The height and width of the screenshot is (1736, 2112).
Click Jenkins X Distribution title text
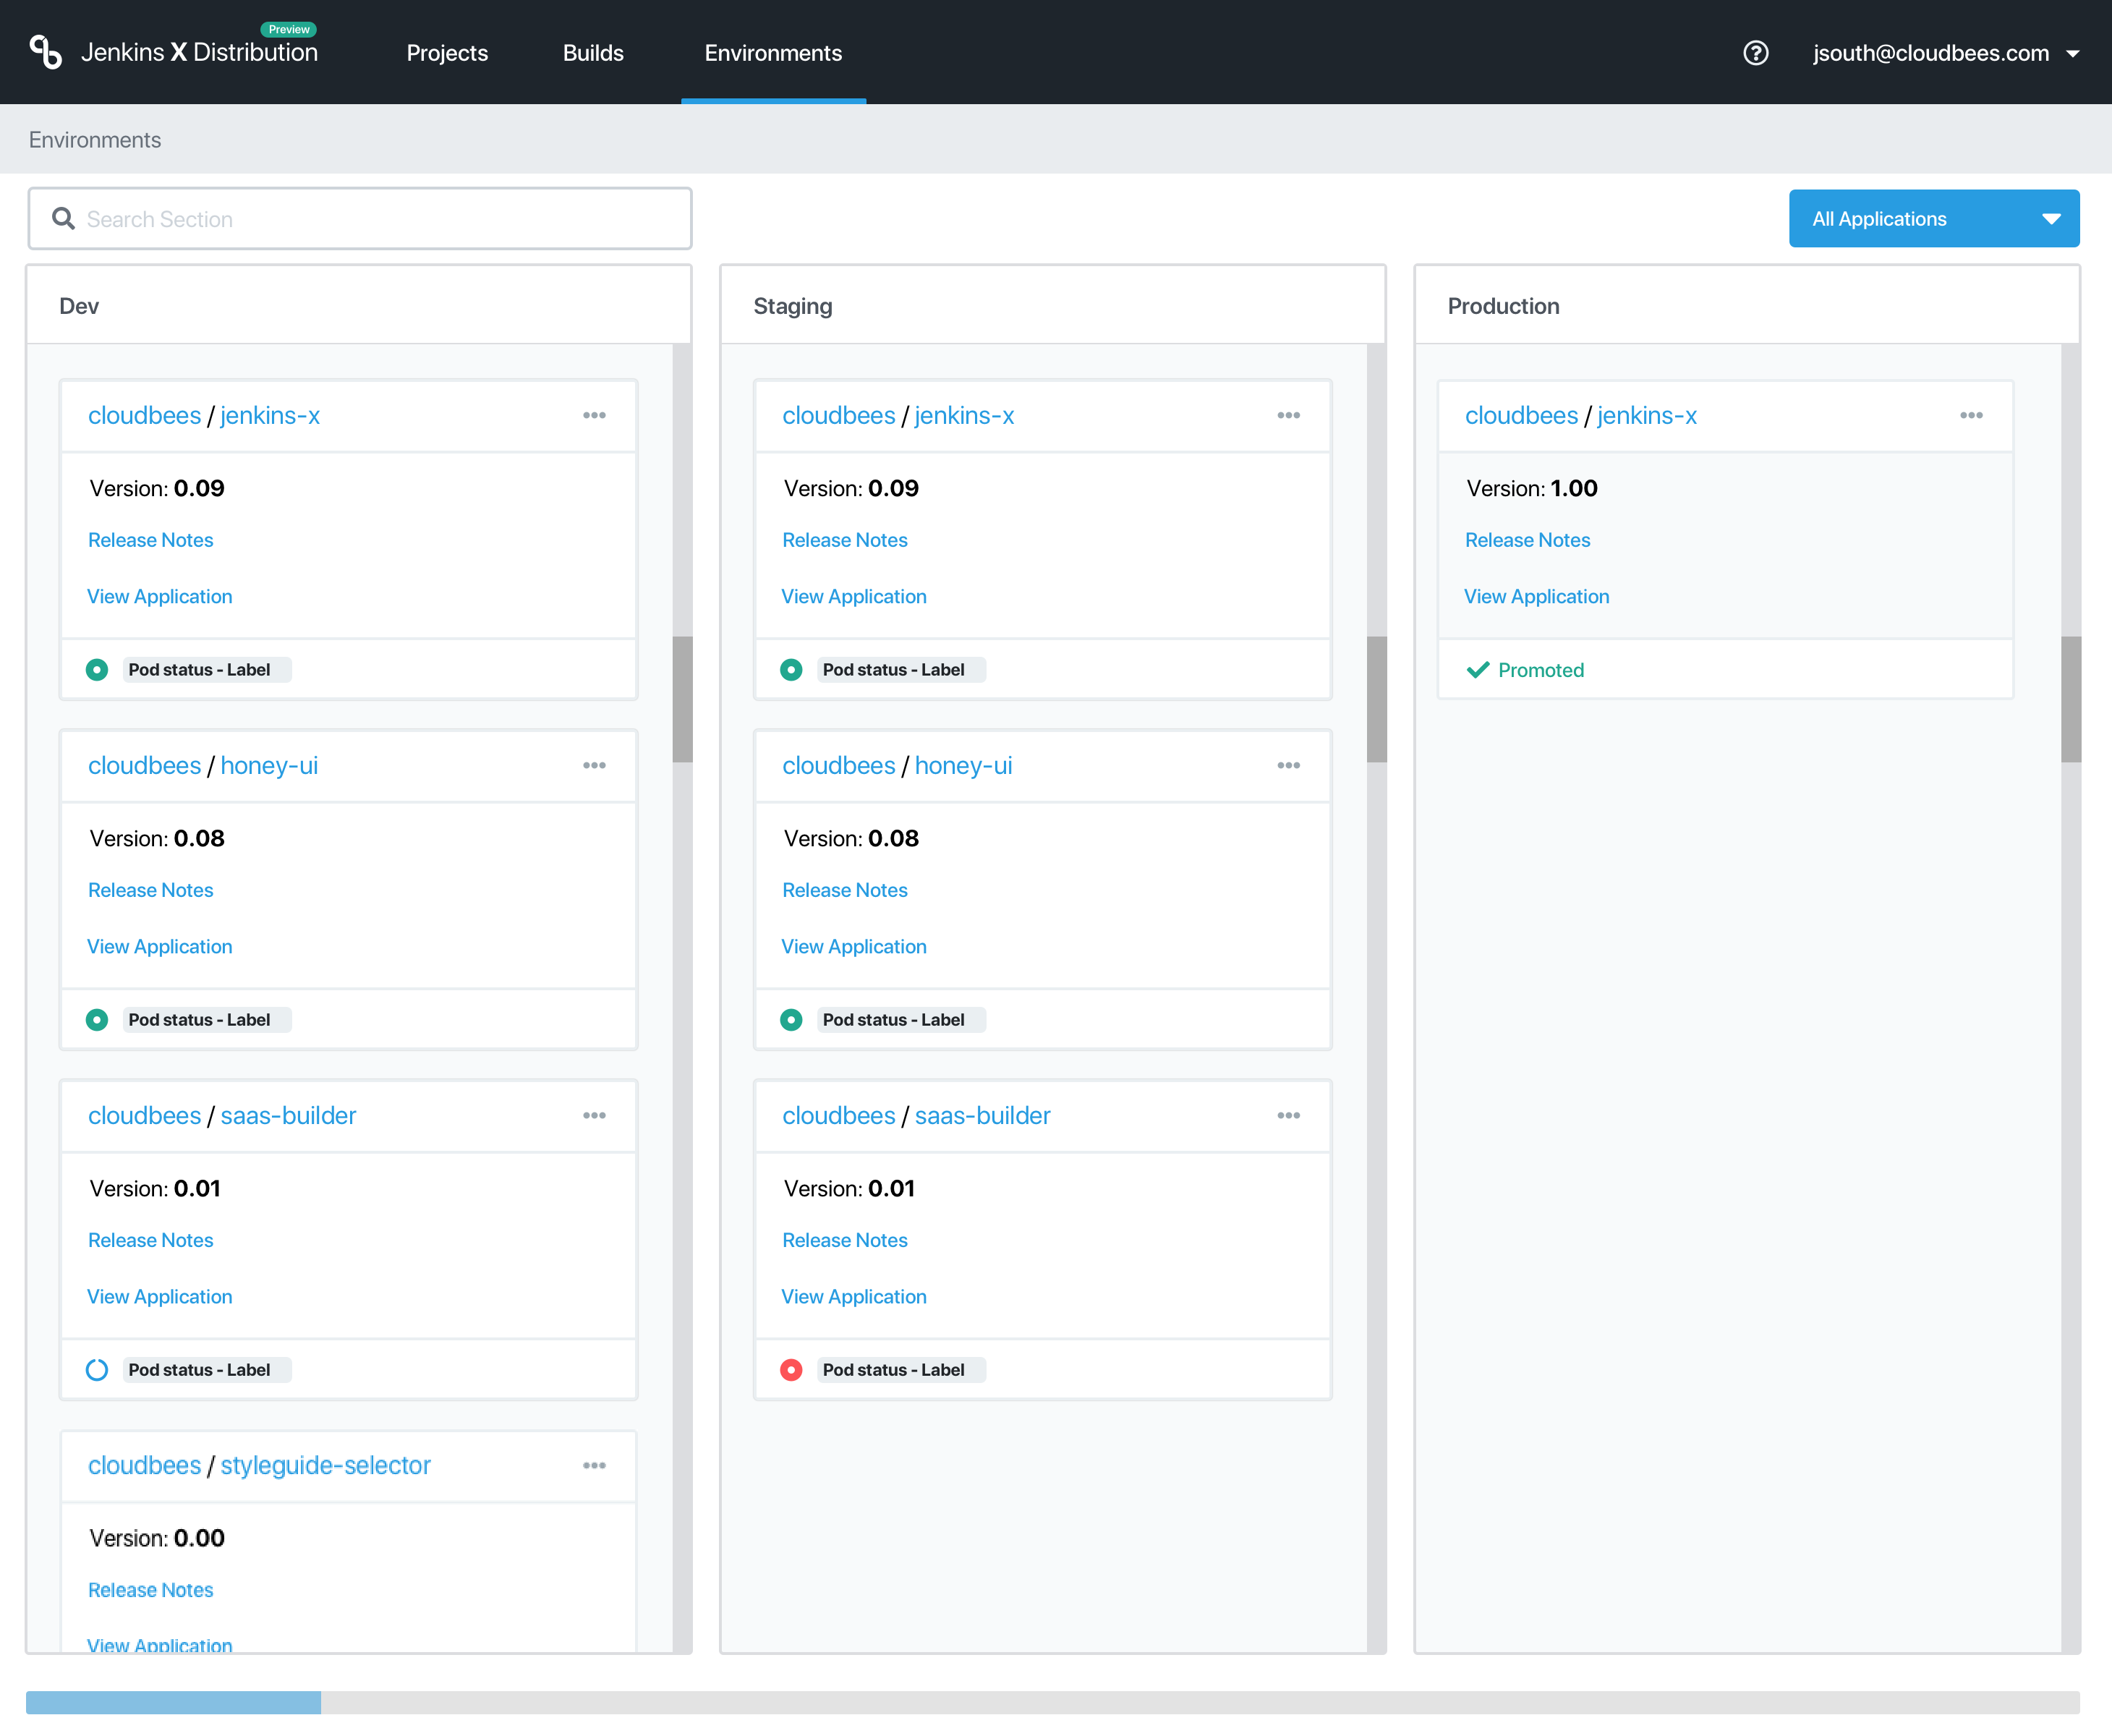pyautogui.click(x=199, y=53)
